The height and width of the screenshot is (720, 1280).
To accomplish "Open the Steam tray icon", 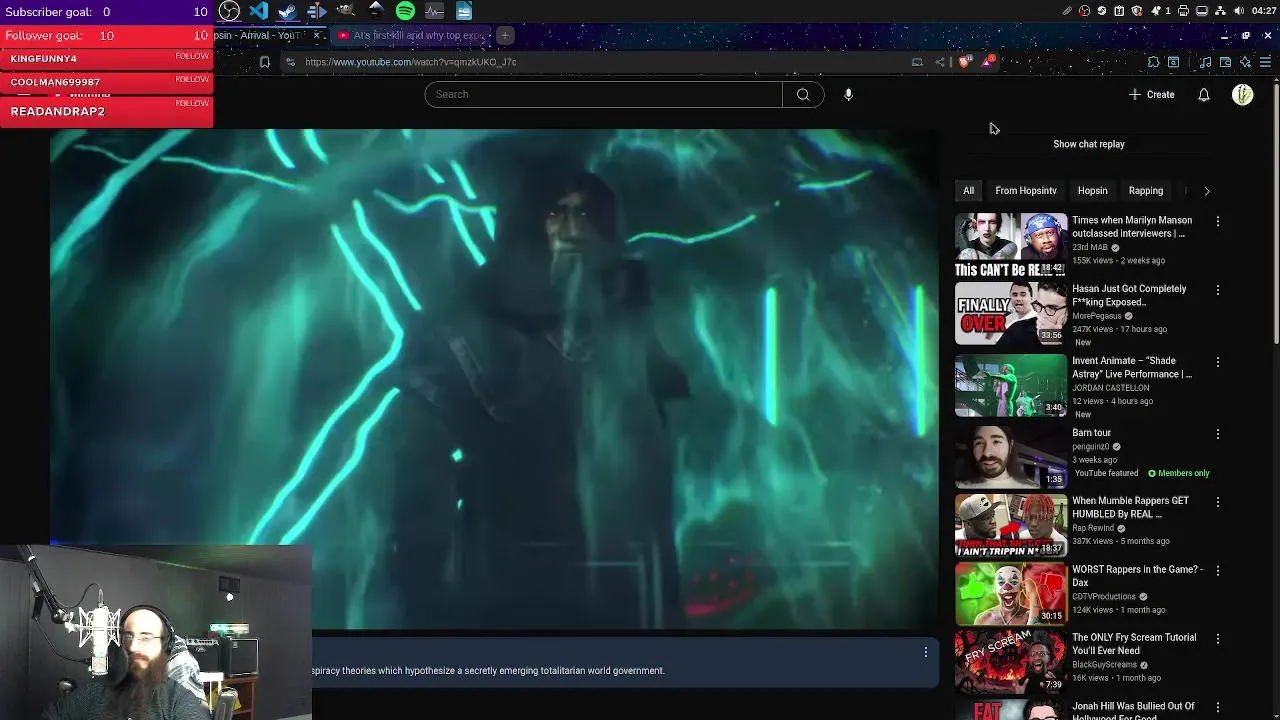I will pos(1102,10).
